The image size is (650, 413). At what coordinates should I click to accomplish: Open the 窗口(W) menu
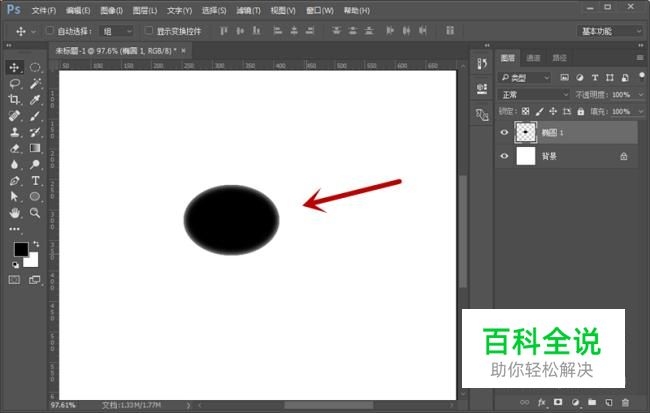[x=320, y=10]
